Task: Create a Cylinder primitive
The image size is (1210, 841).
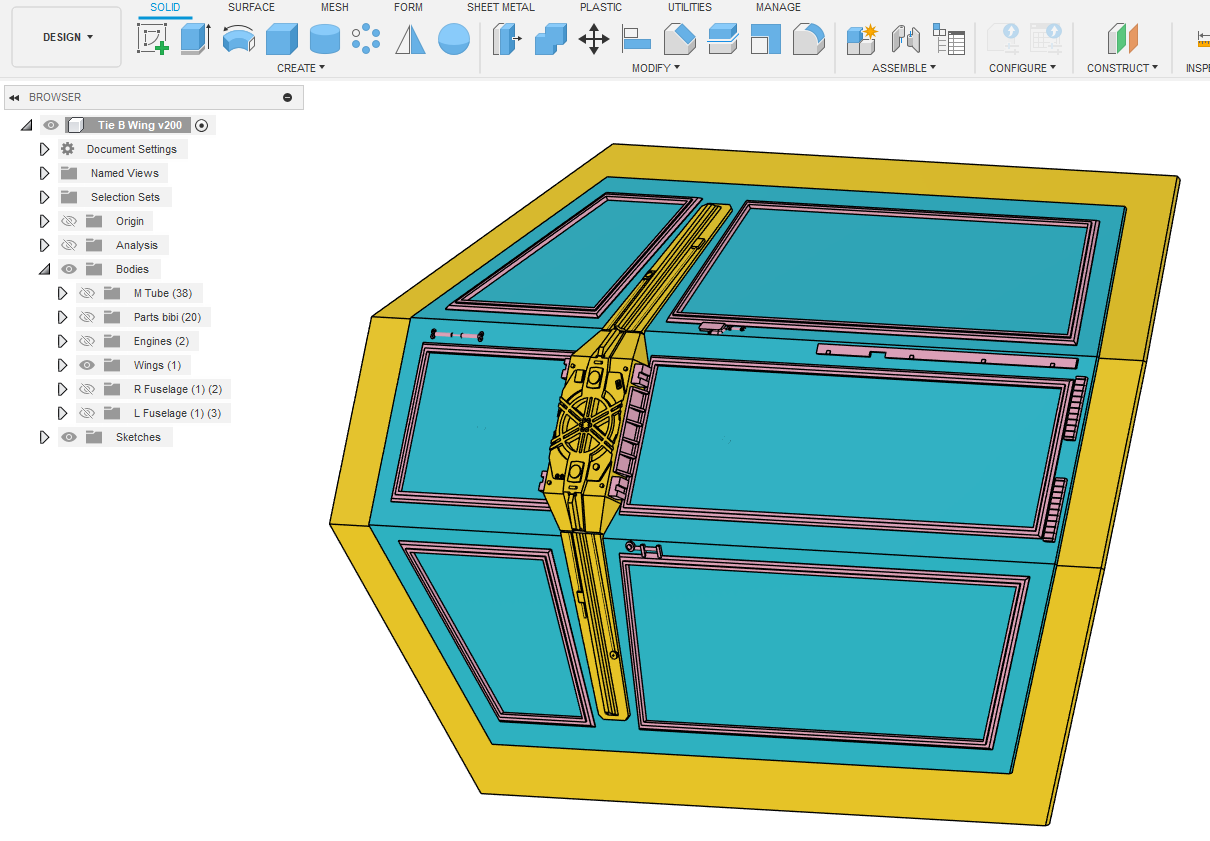Action: click(325, 39)
